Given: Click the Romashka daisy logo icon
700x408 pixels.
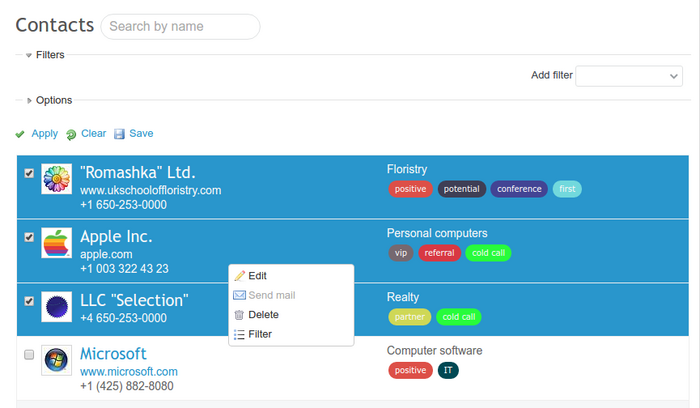Looking at the screenshot, I should (x=56, y=179).
